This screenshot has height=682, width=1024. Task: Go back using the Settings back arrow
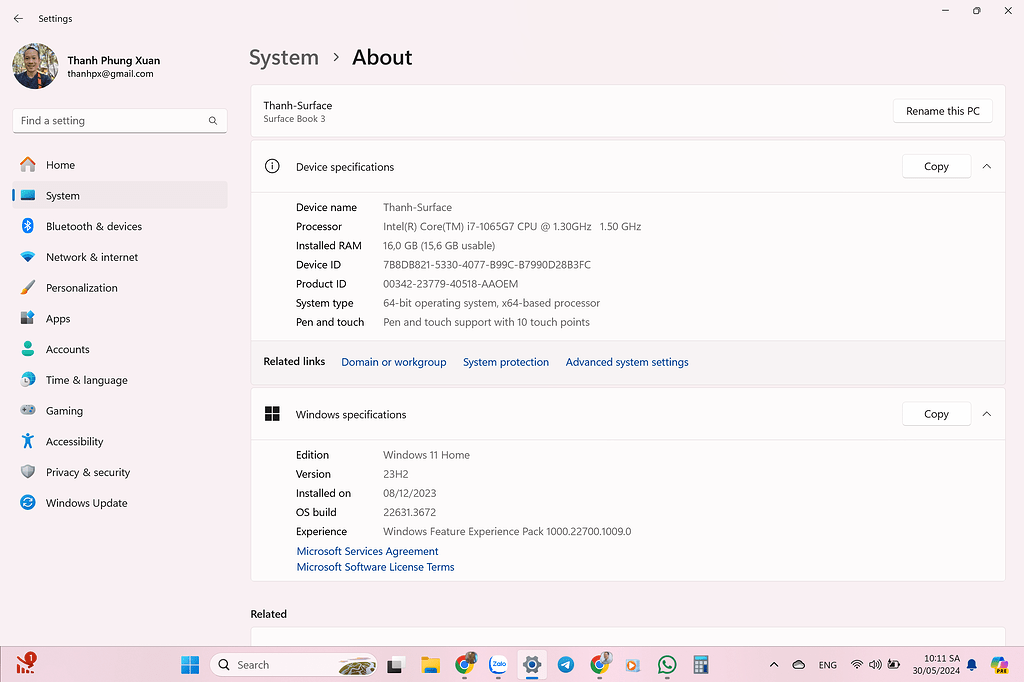(18, 18)
